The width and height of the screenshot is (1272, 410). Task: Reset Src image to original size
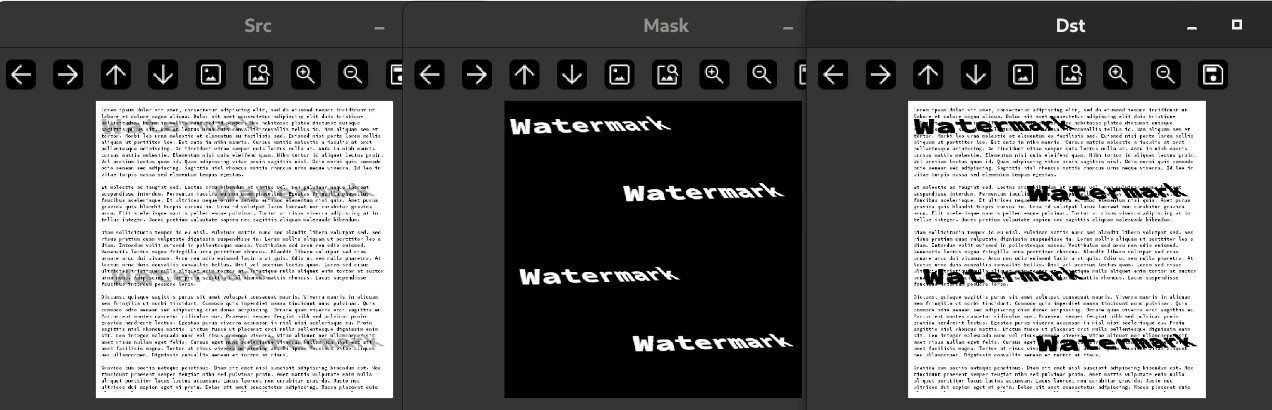(x=210, y=74)
